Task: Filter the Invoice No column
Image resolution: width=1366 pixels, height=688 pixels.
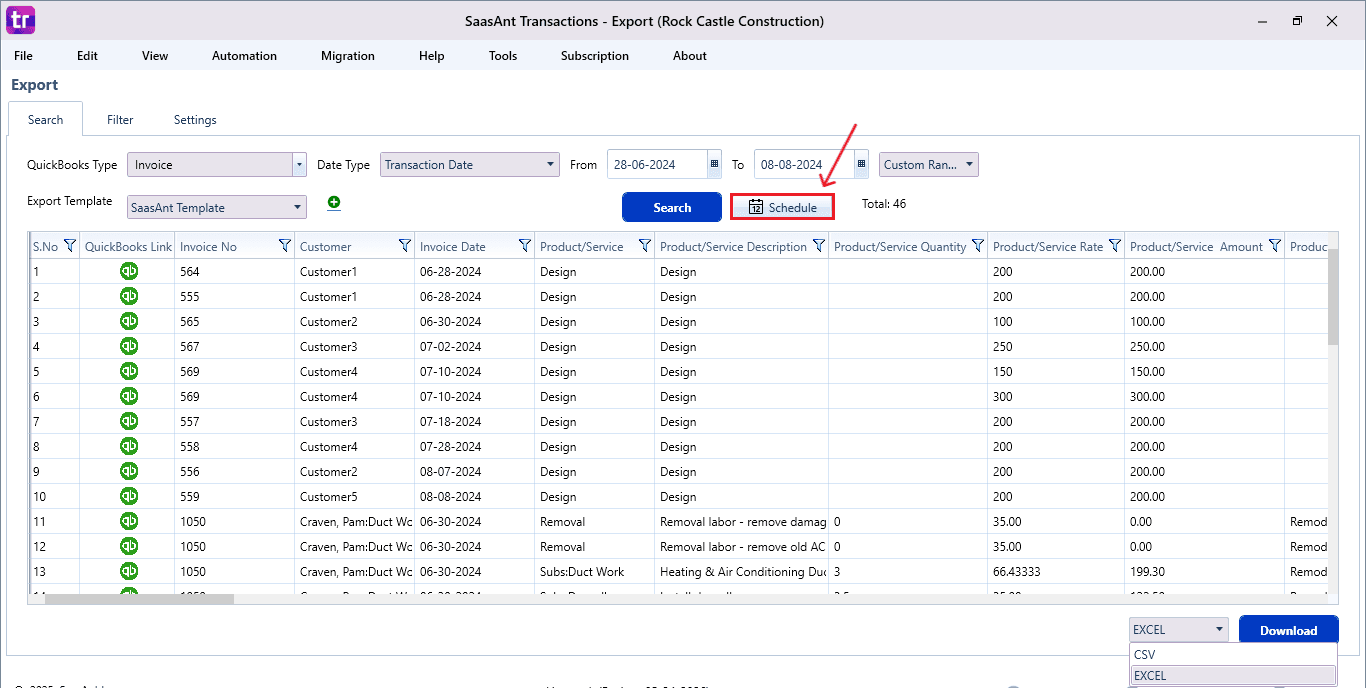Action: click(284, 246)
